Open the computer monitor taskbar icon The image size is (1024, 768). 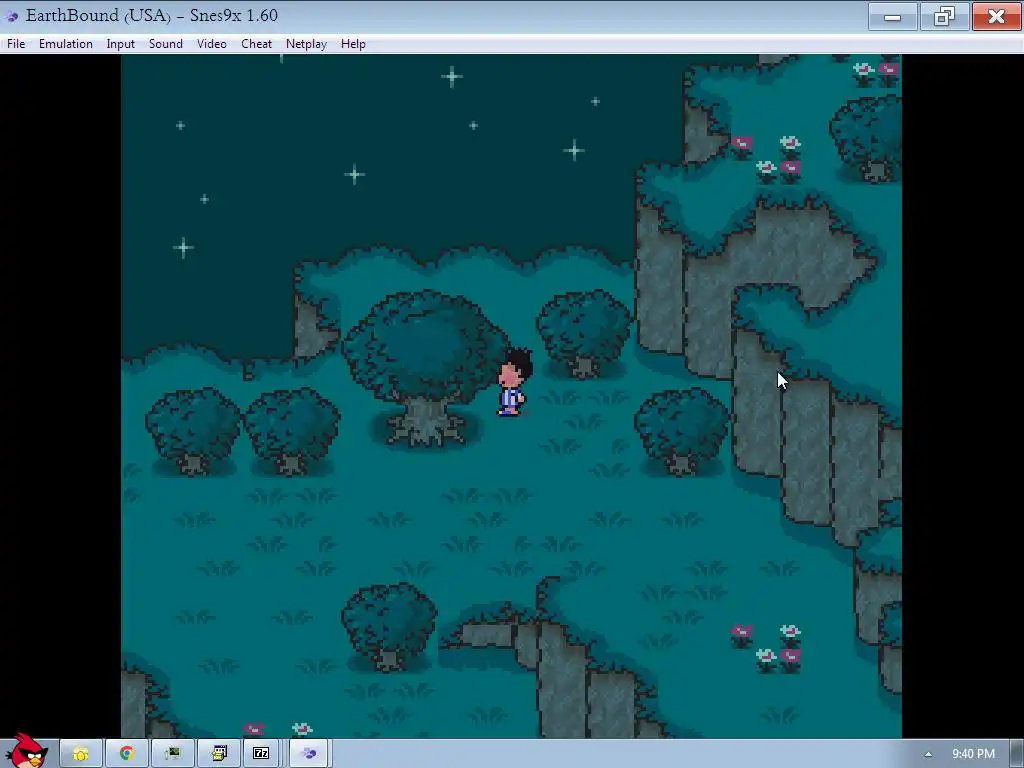click(x=172, y=754)
